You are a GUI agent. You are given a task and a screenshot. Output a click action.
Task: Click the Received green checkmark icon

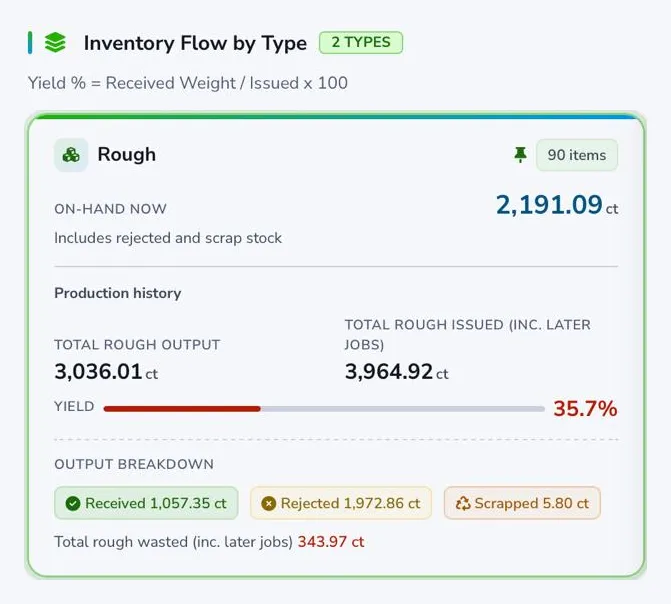coord(73,503)
